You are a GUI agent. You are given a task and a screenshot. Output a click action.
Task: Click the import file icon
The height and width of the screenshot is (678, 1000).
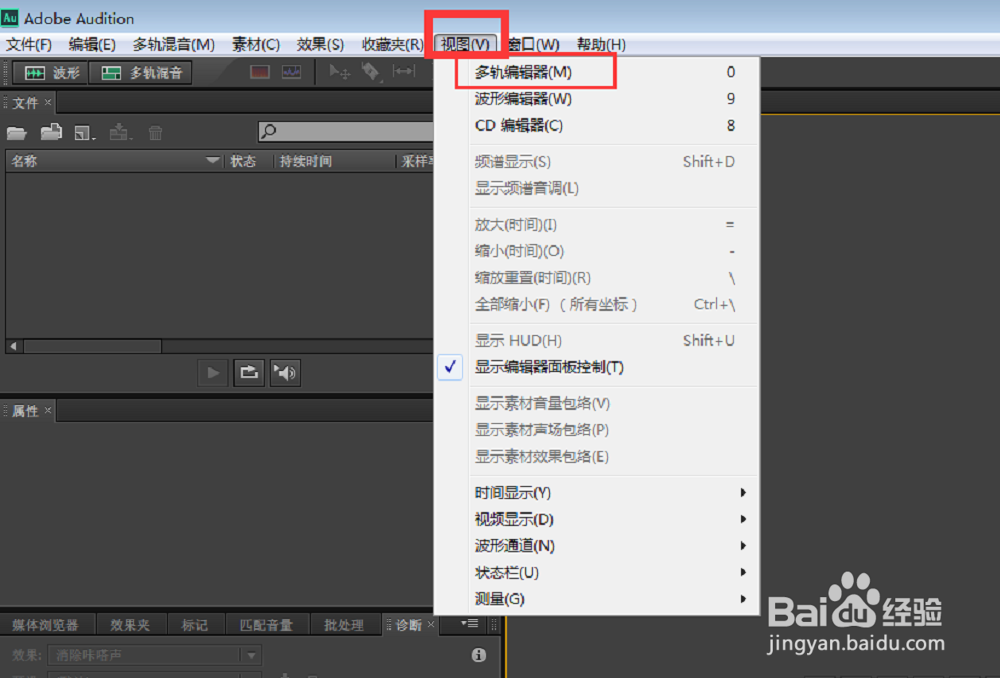[x=51, y=132]
